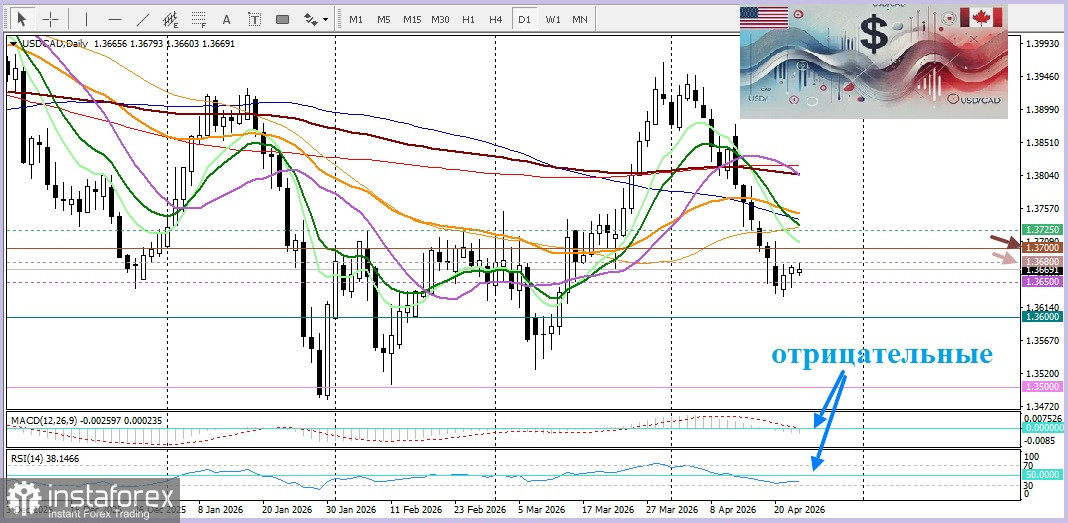Click the 1.39930 price axis value

(1042, 44)
